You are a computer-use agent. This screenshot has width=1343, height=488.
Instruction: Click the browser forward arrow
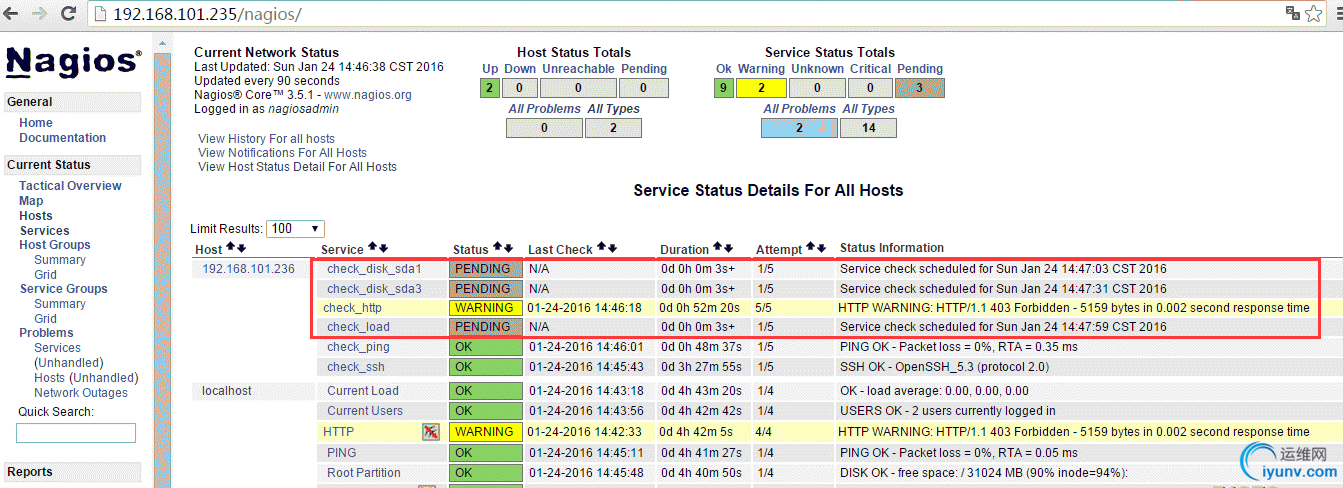click(41, 14)
